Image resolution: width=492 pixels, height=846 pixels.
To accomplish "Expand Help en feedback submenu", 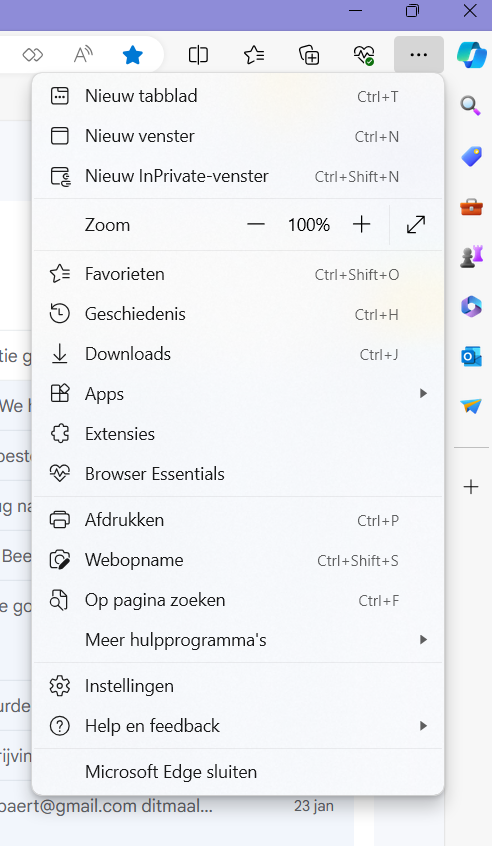I will tap(238, 726).
